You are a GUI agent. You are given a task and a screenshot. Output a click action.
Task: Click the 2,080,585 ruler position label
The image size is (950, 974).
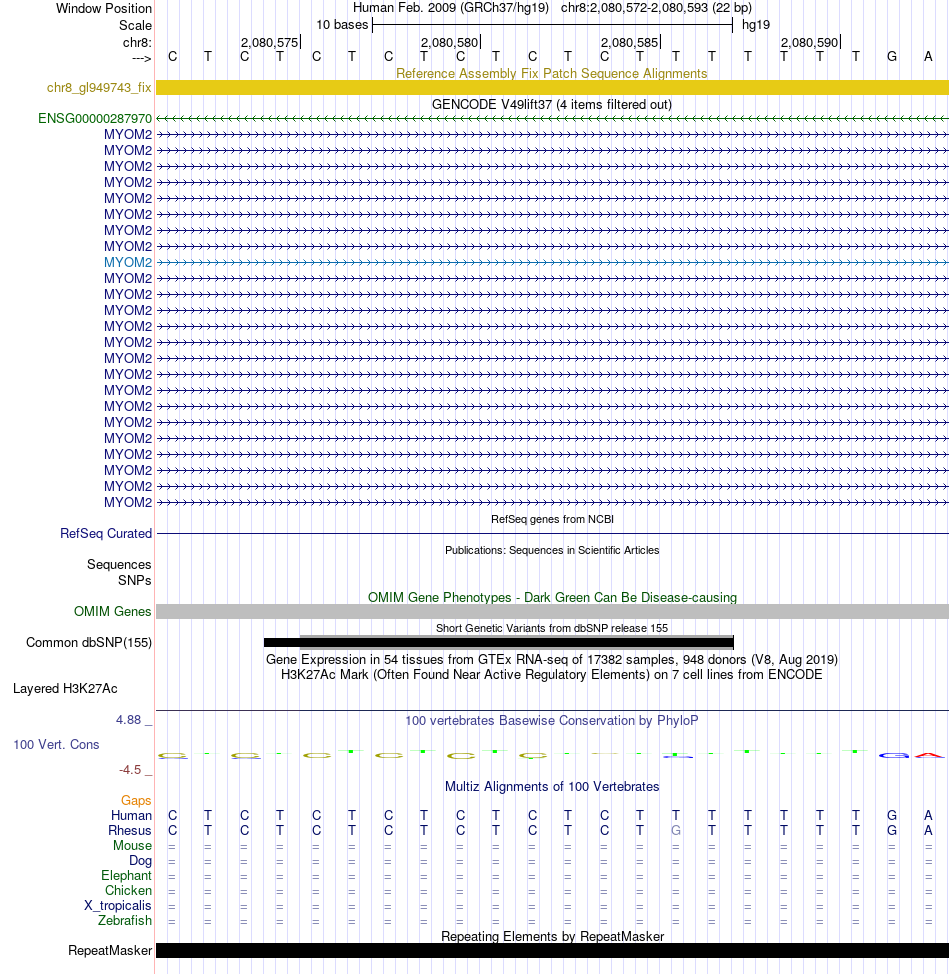tap(629, 42)
